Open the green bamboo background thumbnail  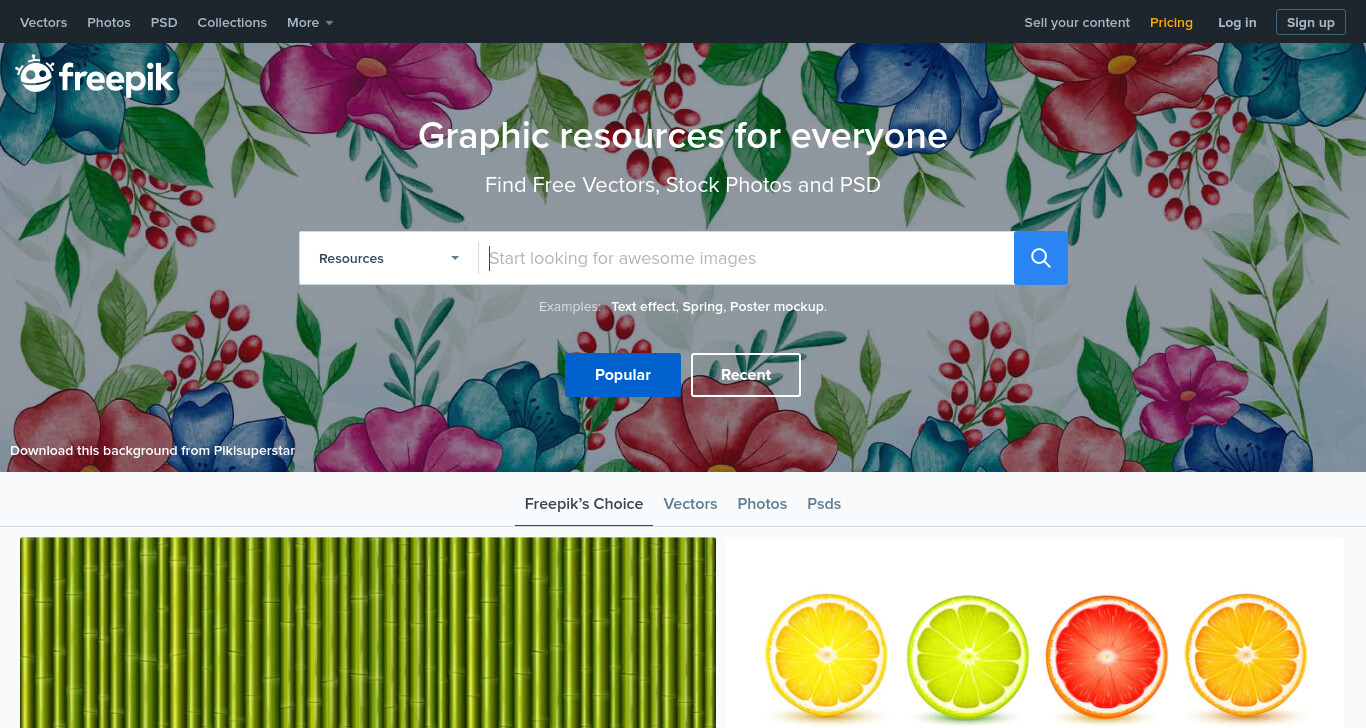pyautogui.click(x=368, y=632)
